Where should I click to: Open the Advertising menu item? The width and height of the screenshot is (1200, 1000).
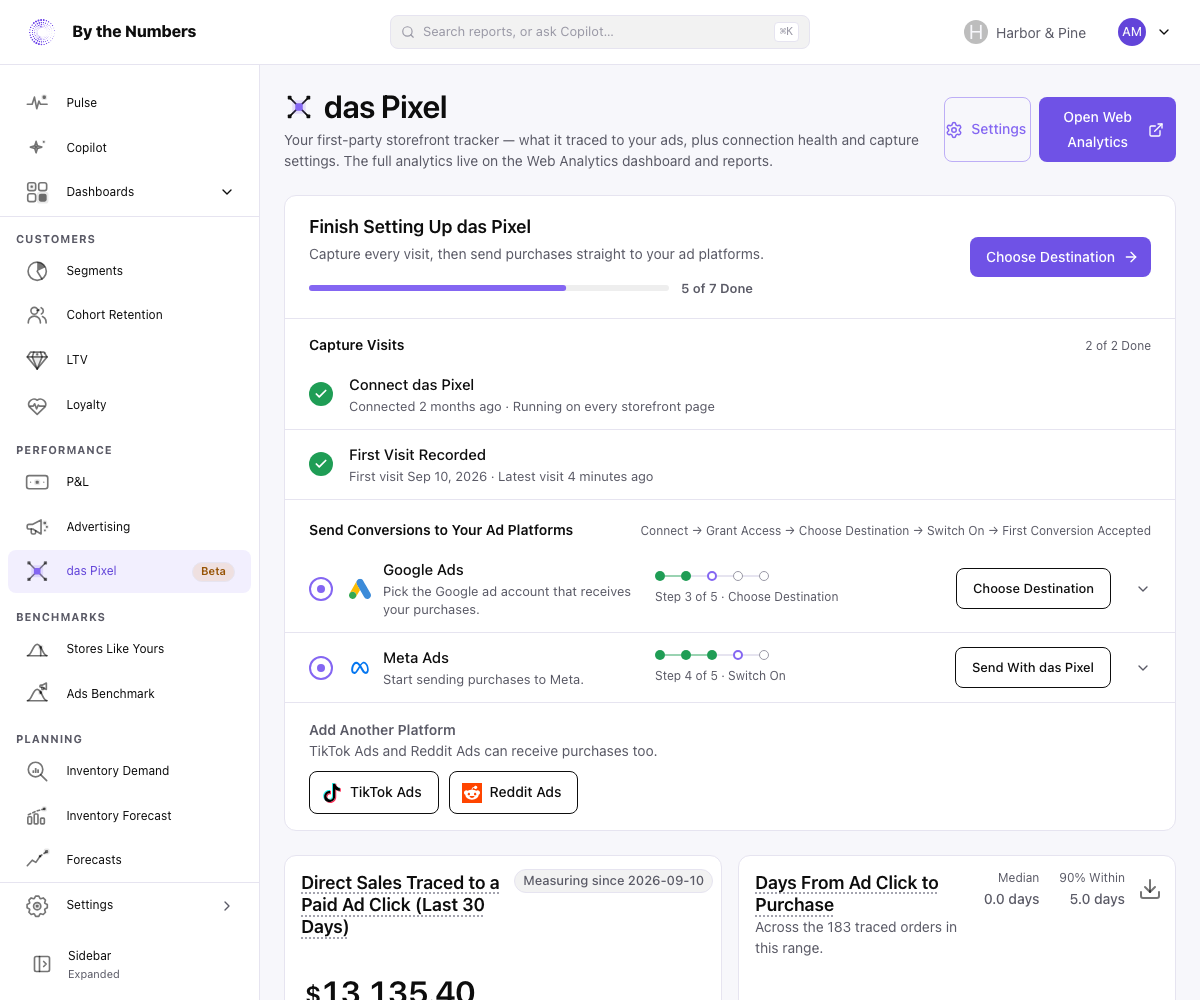pos(130,527)
